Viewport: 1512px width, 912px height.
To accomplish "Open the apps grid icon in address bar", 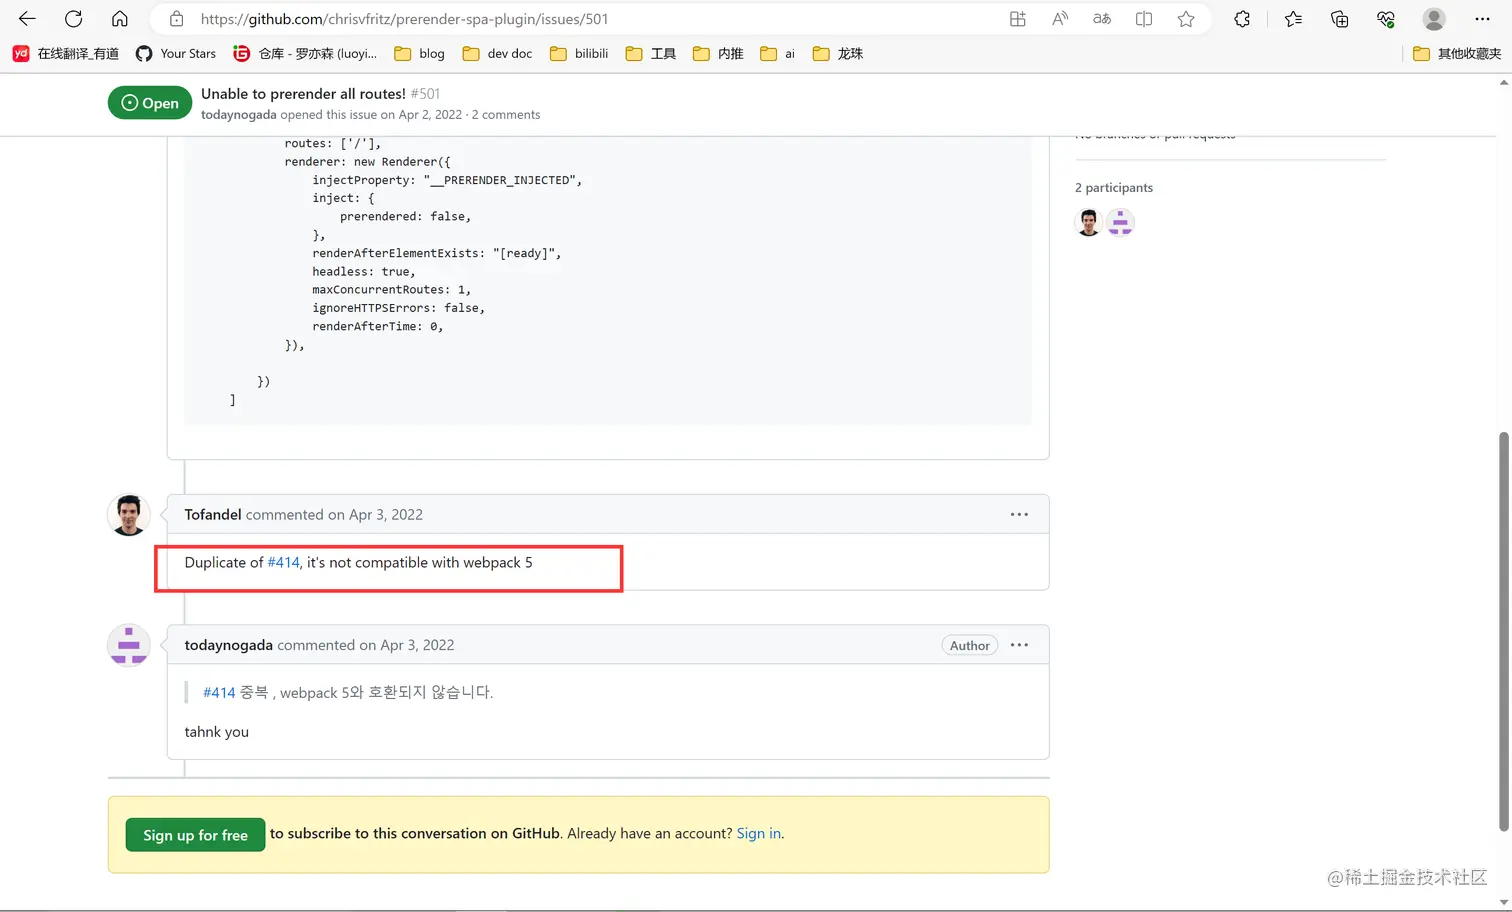I will pos(1018,19).
